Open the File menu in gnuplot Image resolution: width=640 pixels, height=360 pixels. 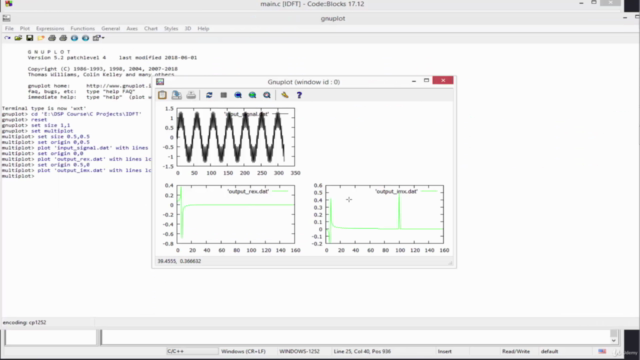click(9, 29)
